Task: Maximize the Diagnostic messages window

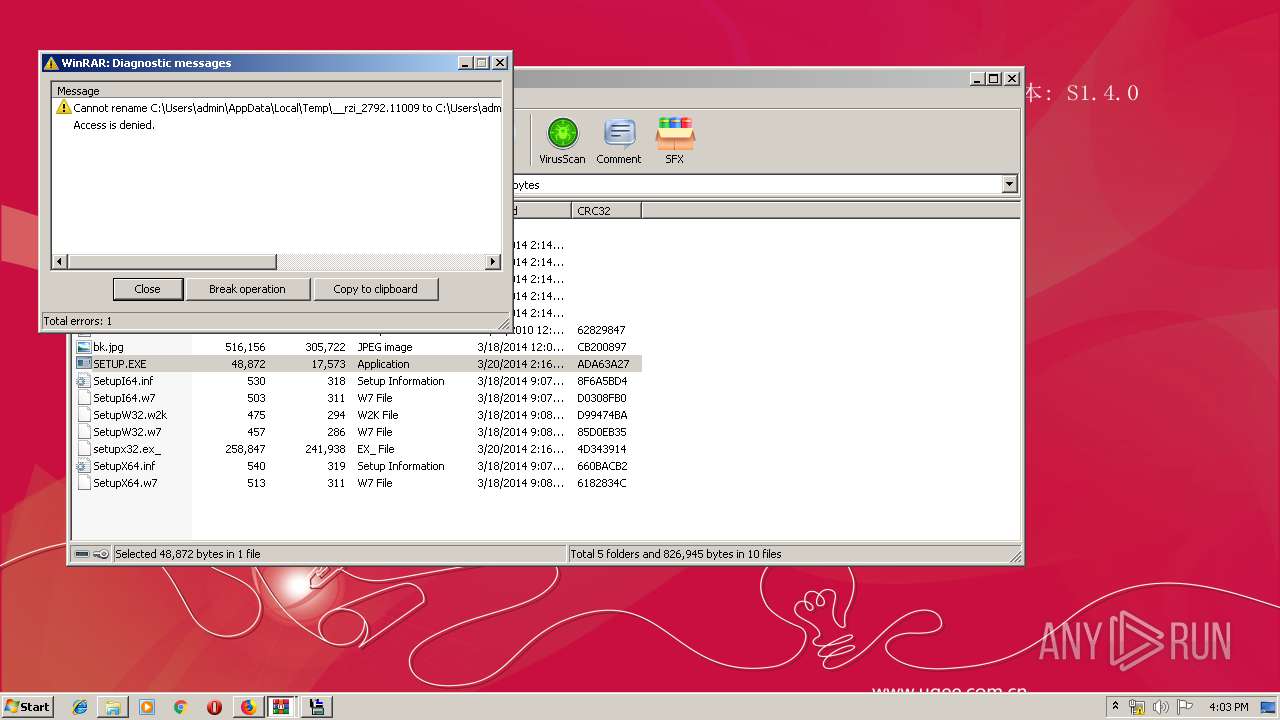Action: coord(482,63)
